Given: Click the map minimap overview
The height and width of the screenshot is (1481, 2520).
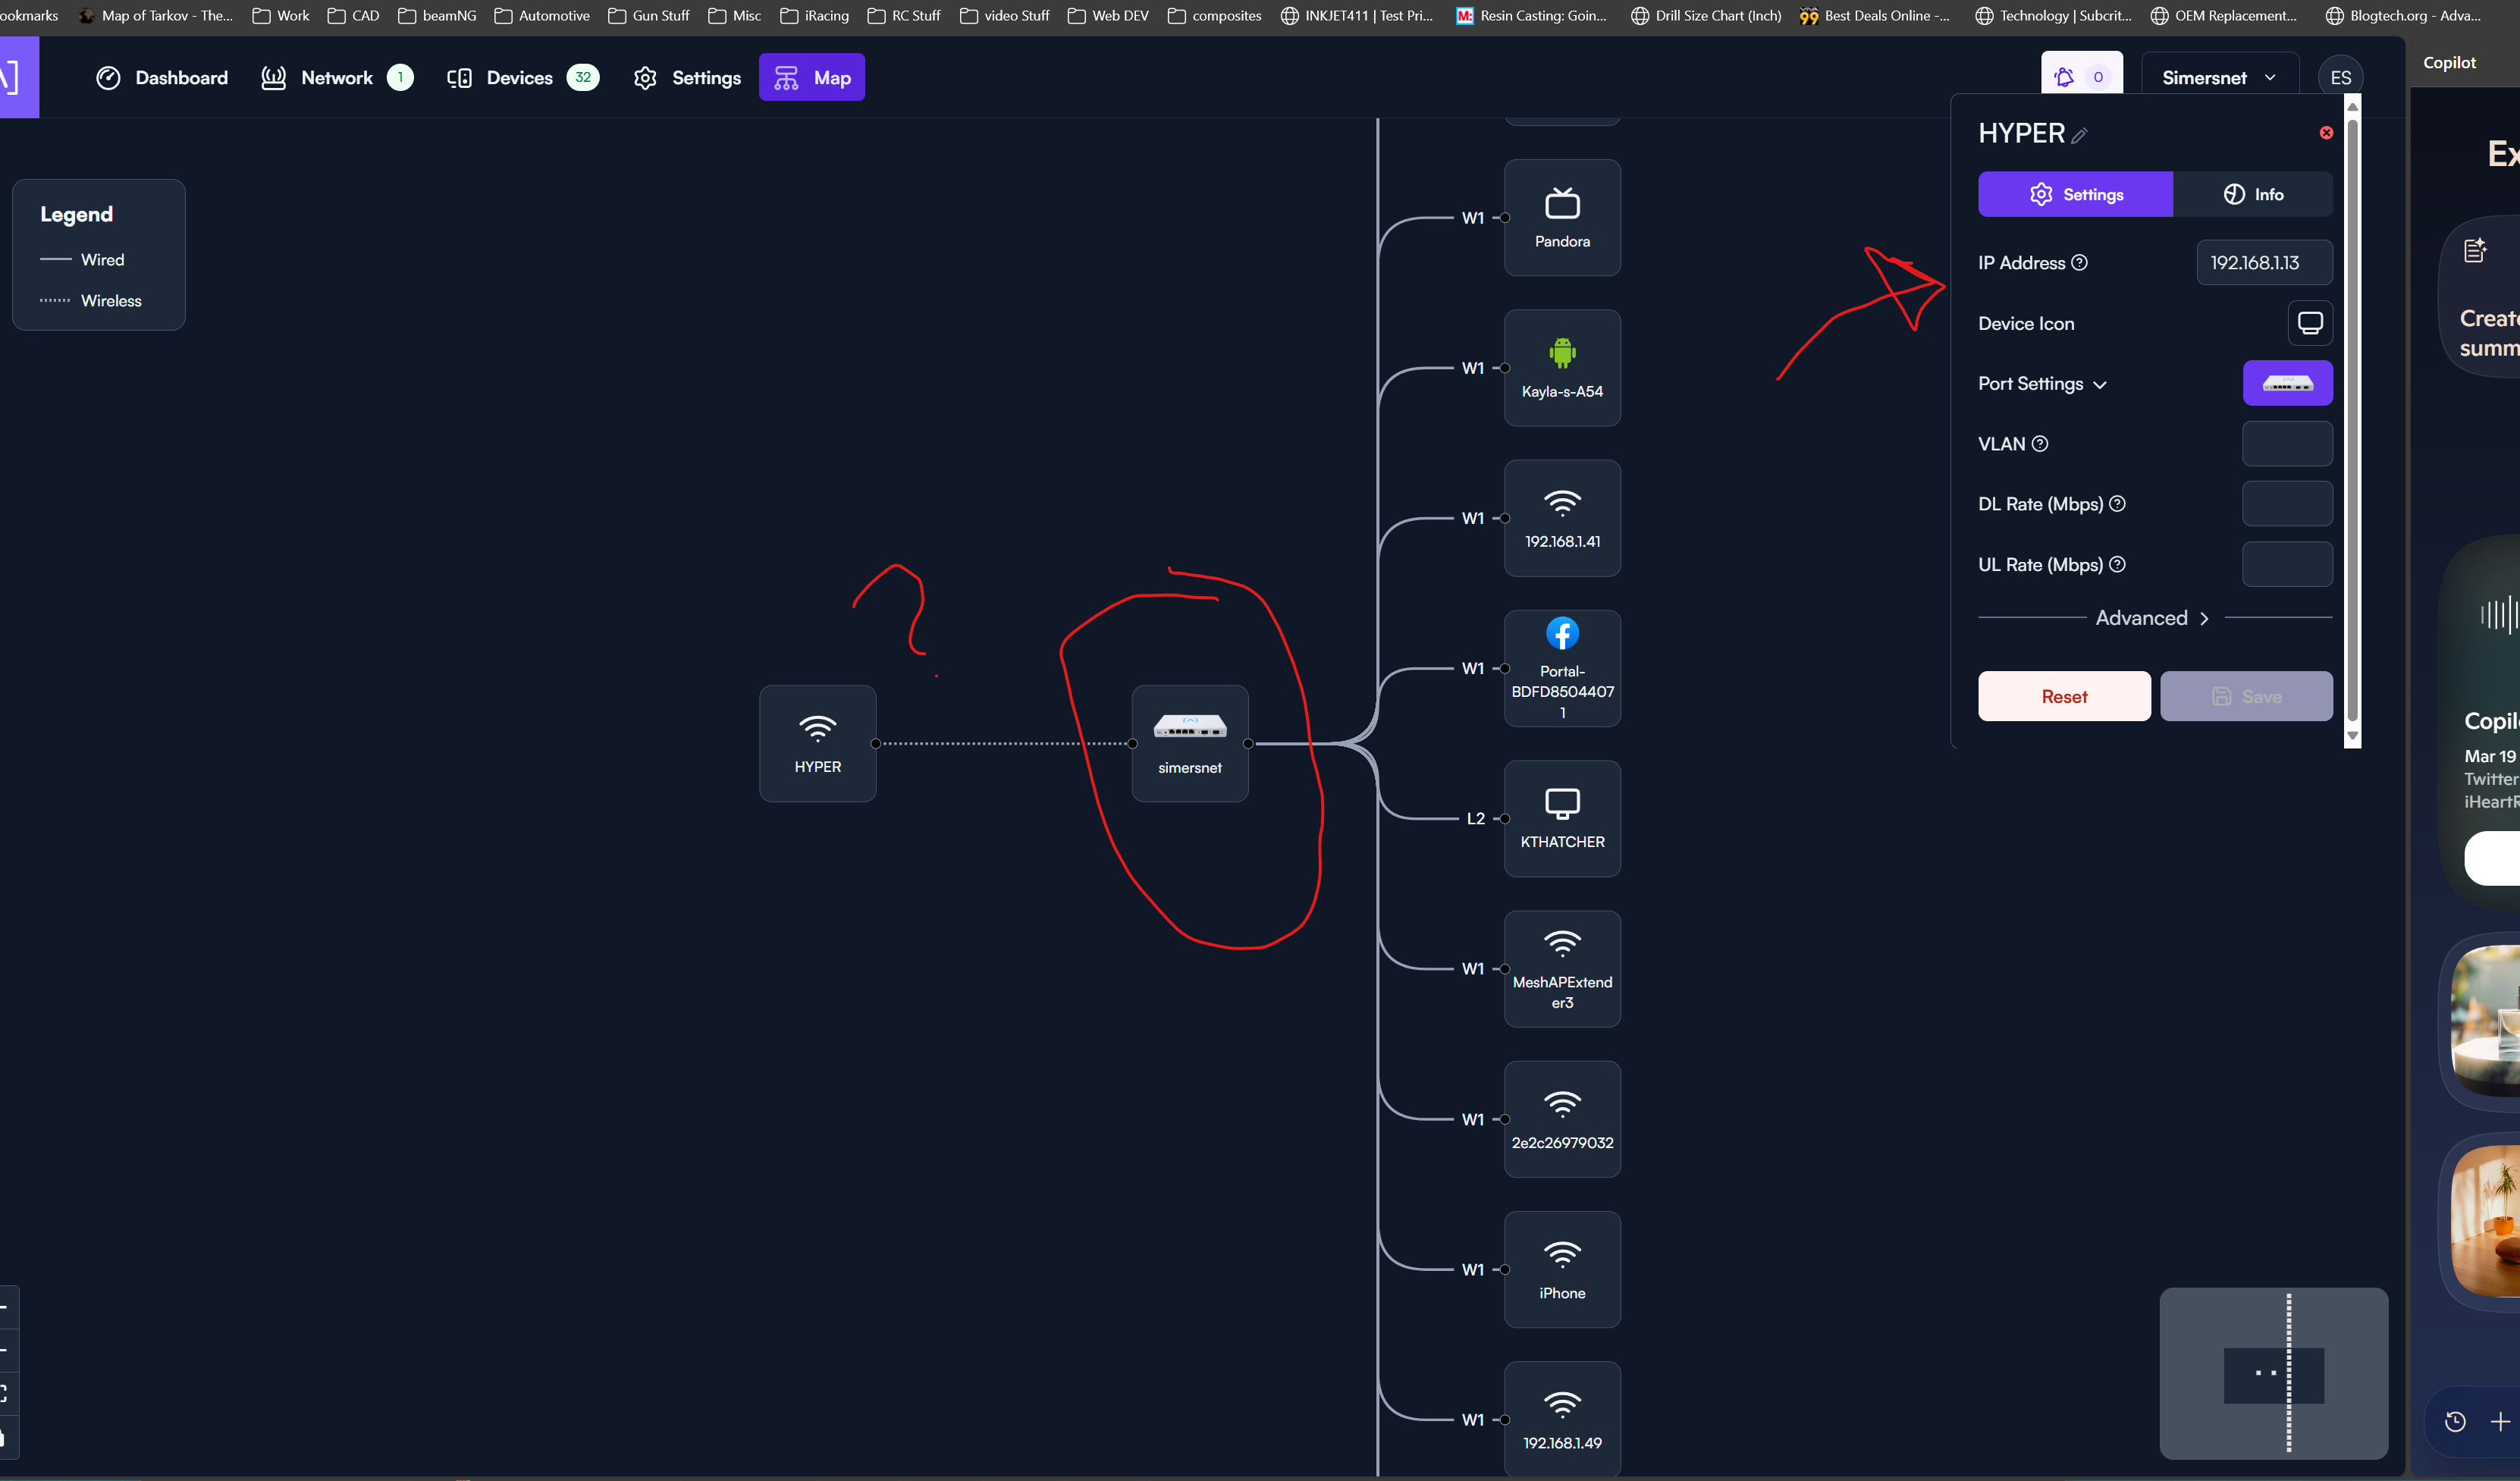Looking at the screenshot, I should click(2273, 1373).
